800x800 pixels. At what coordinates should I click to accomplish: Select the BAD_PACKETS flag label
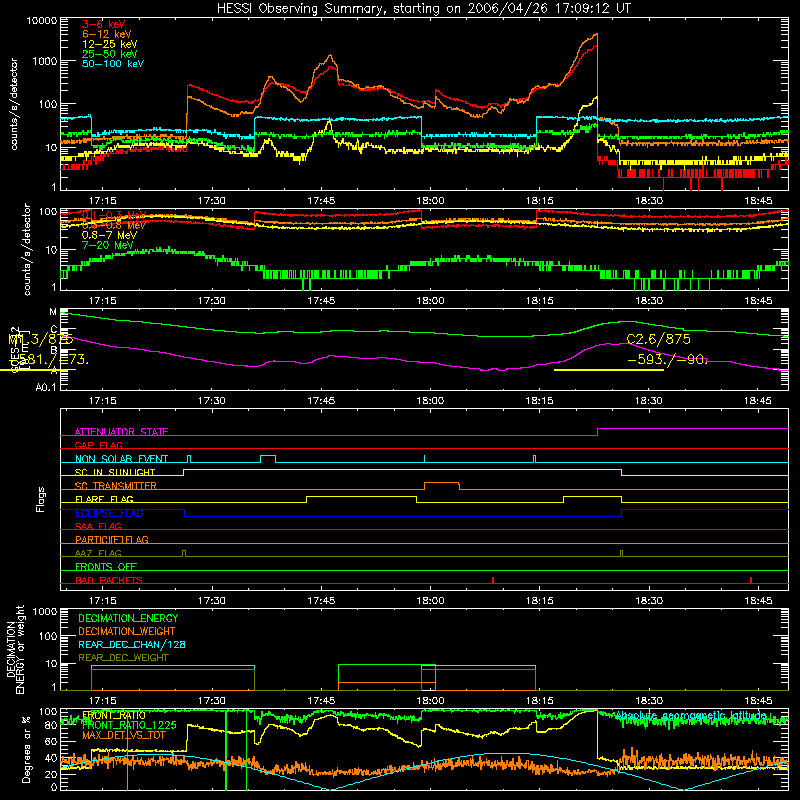click(109, 580)
